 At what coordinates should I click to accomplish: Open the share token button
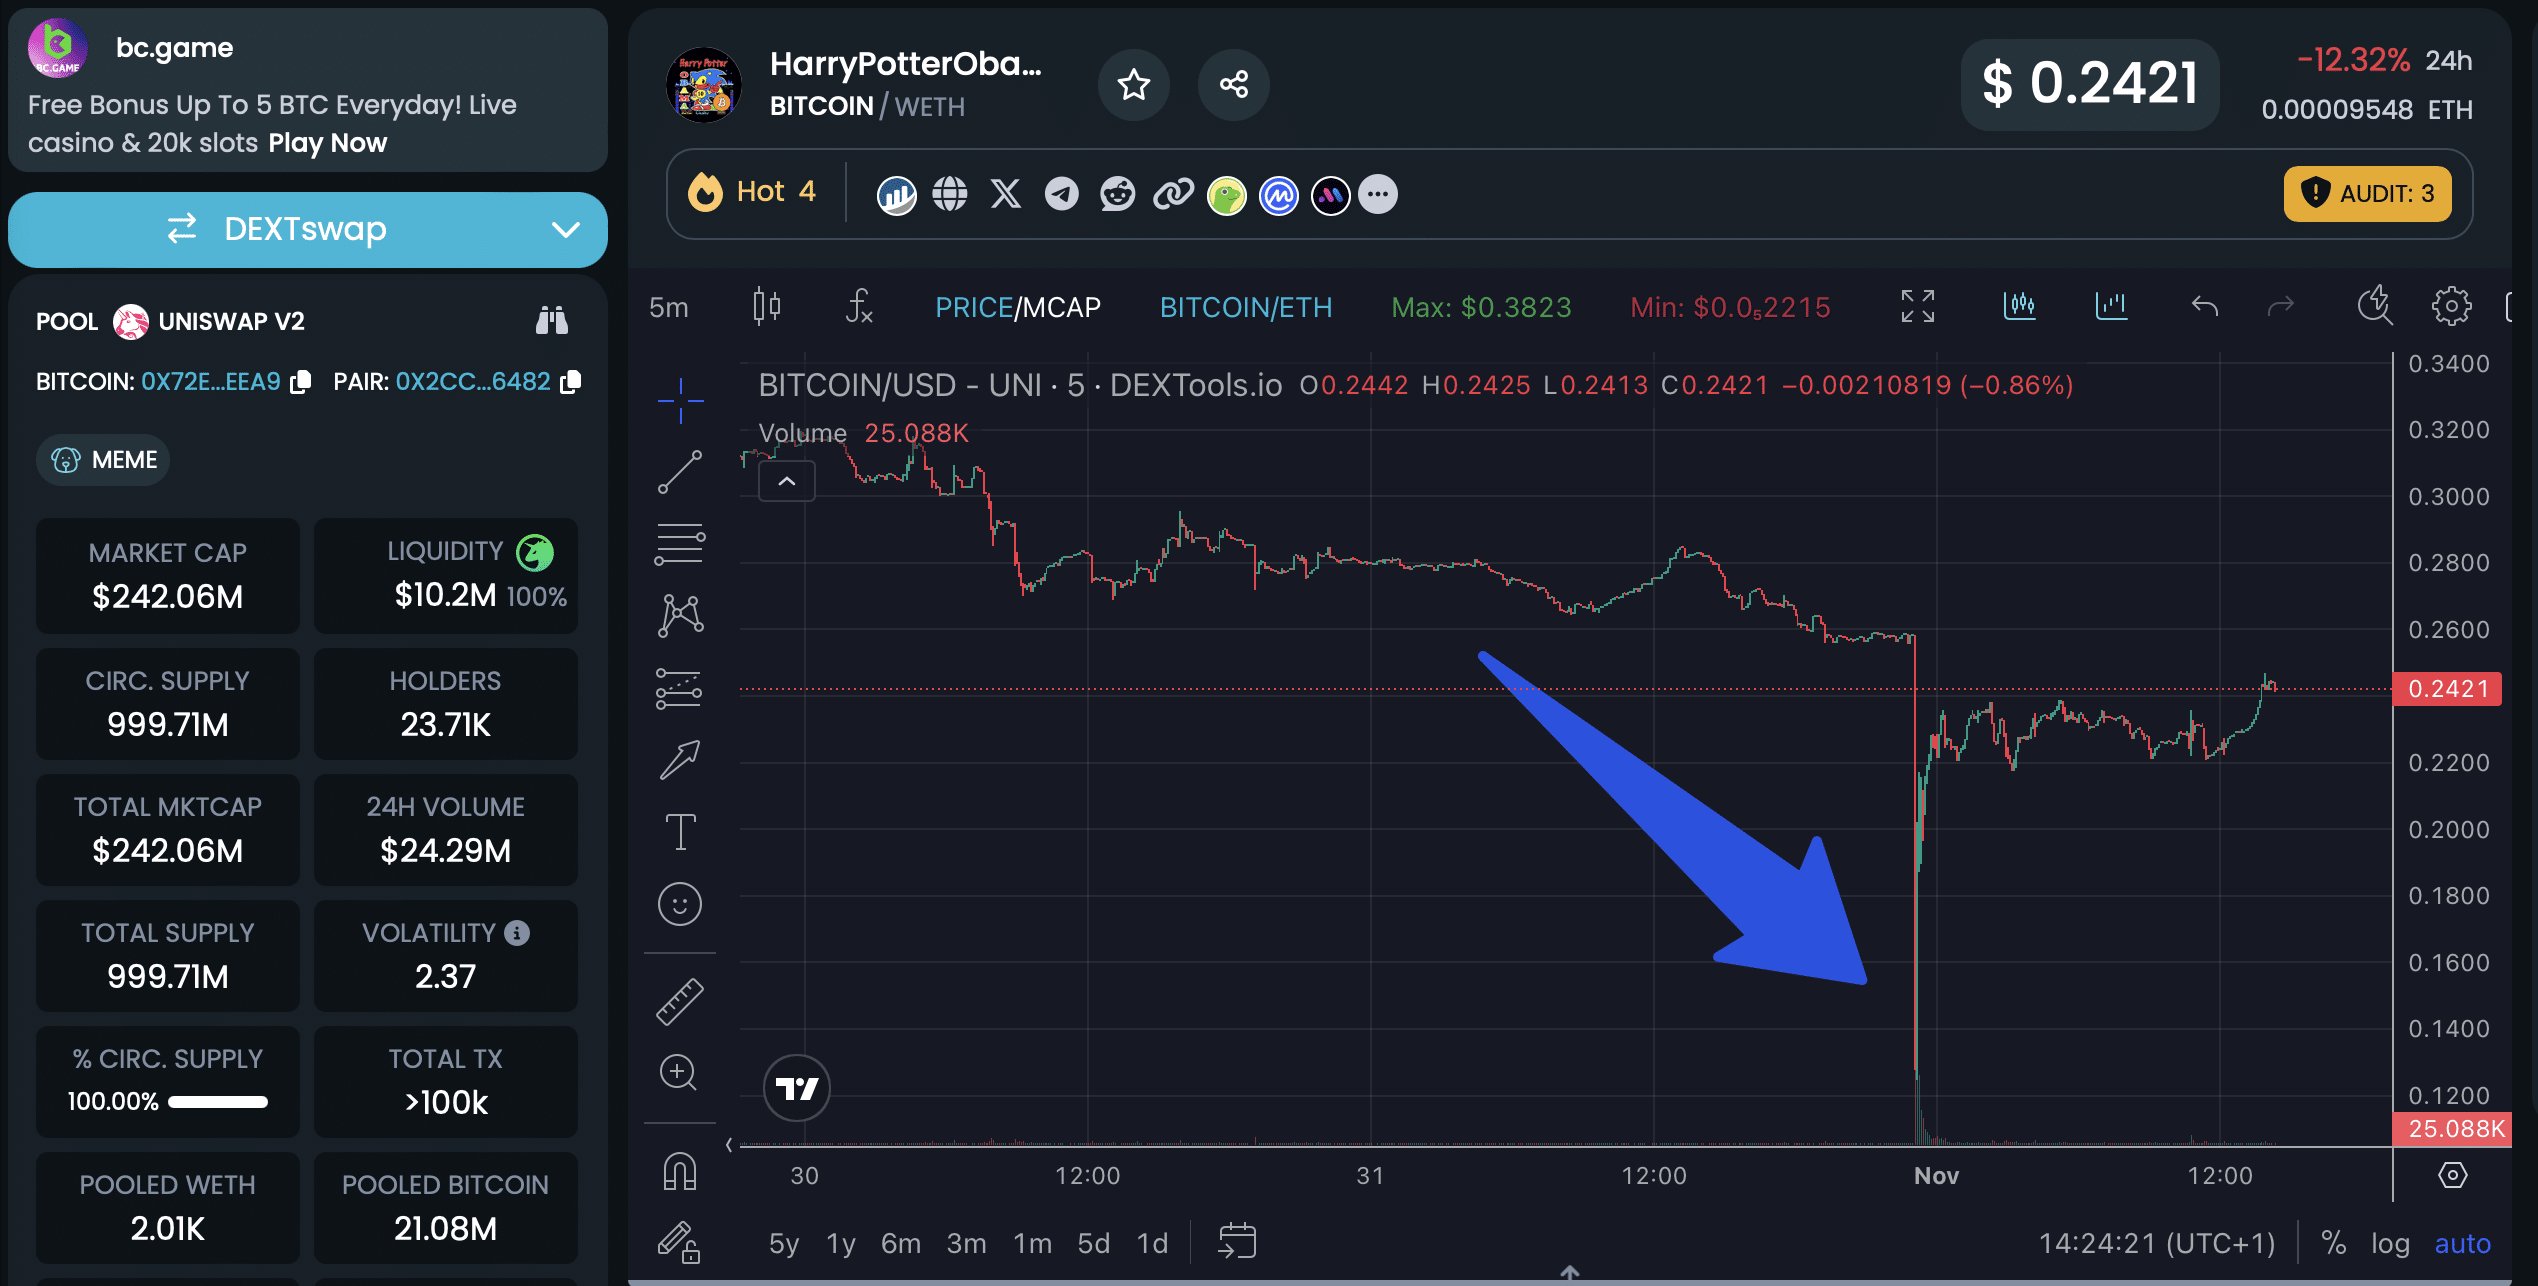pyautogui.click(x=1233, y=85)
